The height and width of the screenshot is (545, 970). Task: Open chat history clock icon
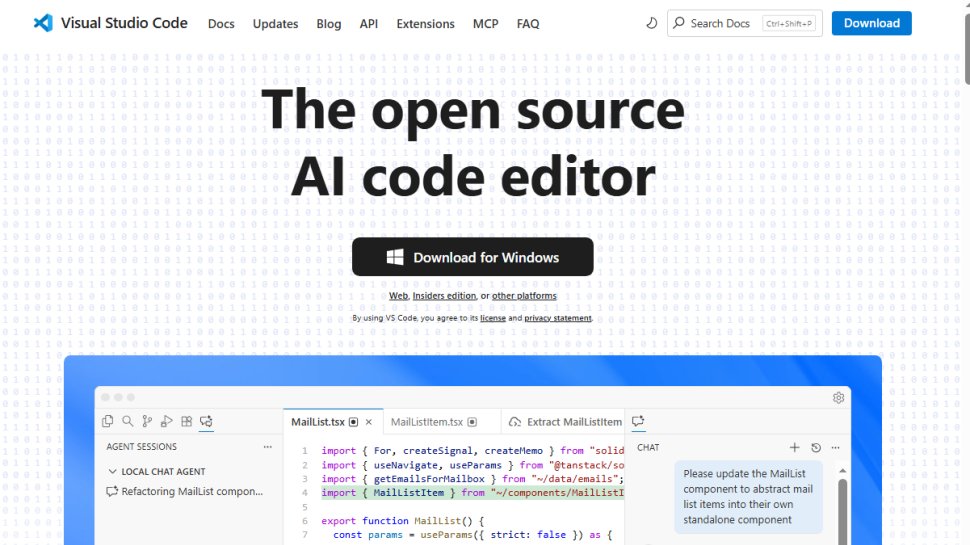pos(816,447)
